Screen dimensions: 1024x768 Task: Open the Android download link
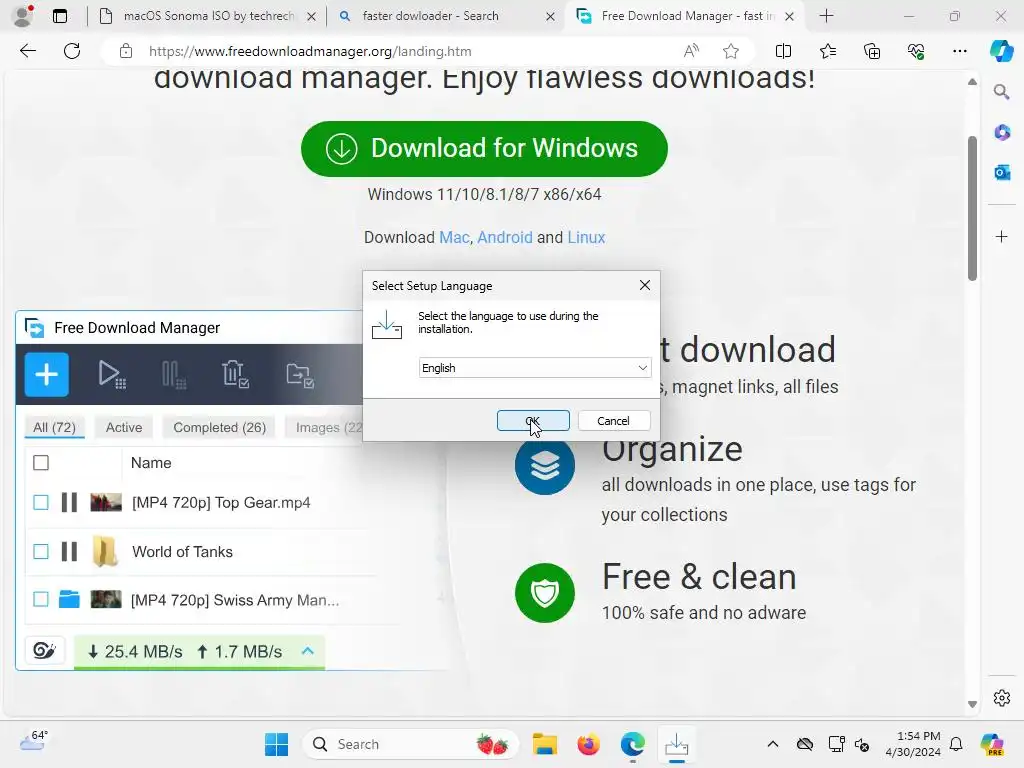tap(505, 237)
